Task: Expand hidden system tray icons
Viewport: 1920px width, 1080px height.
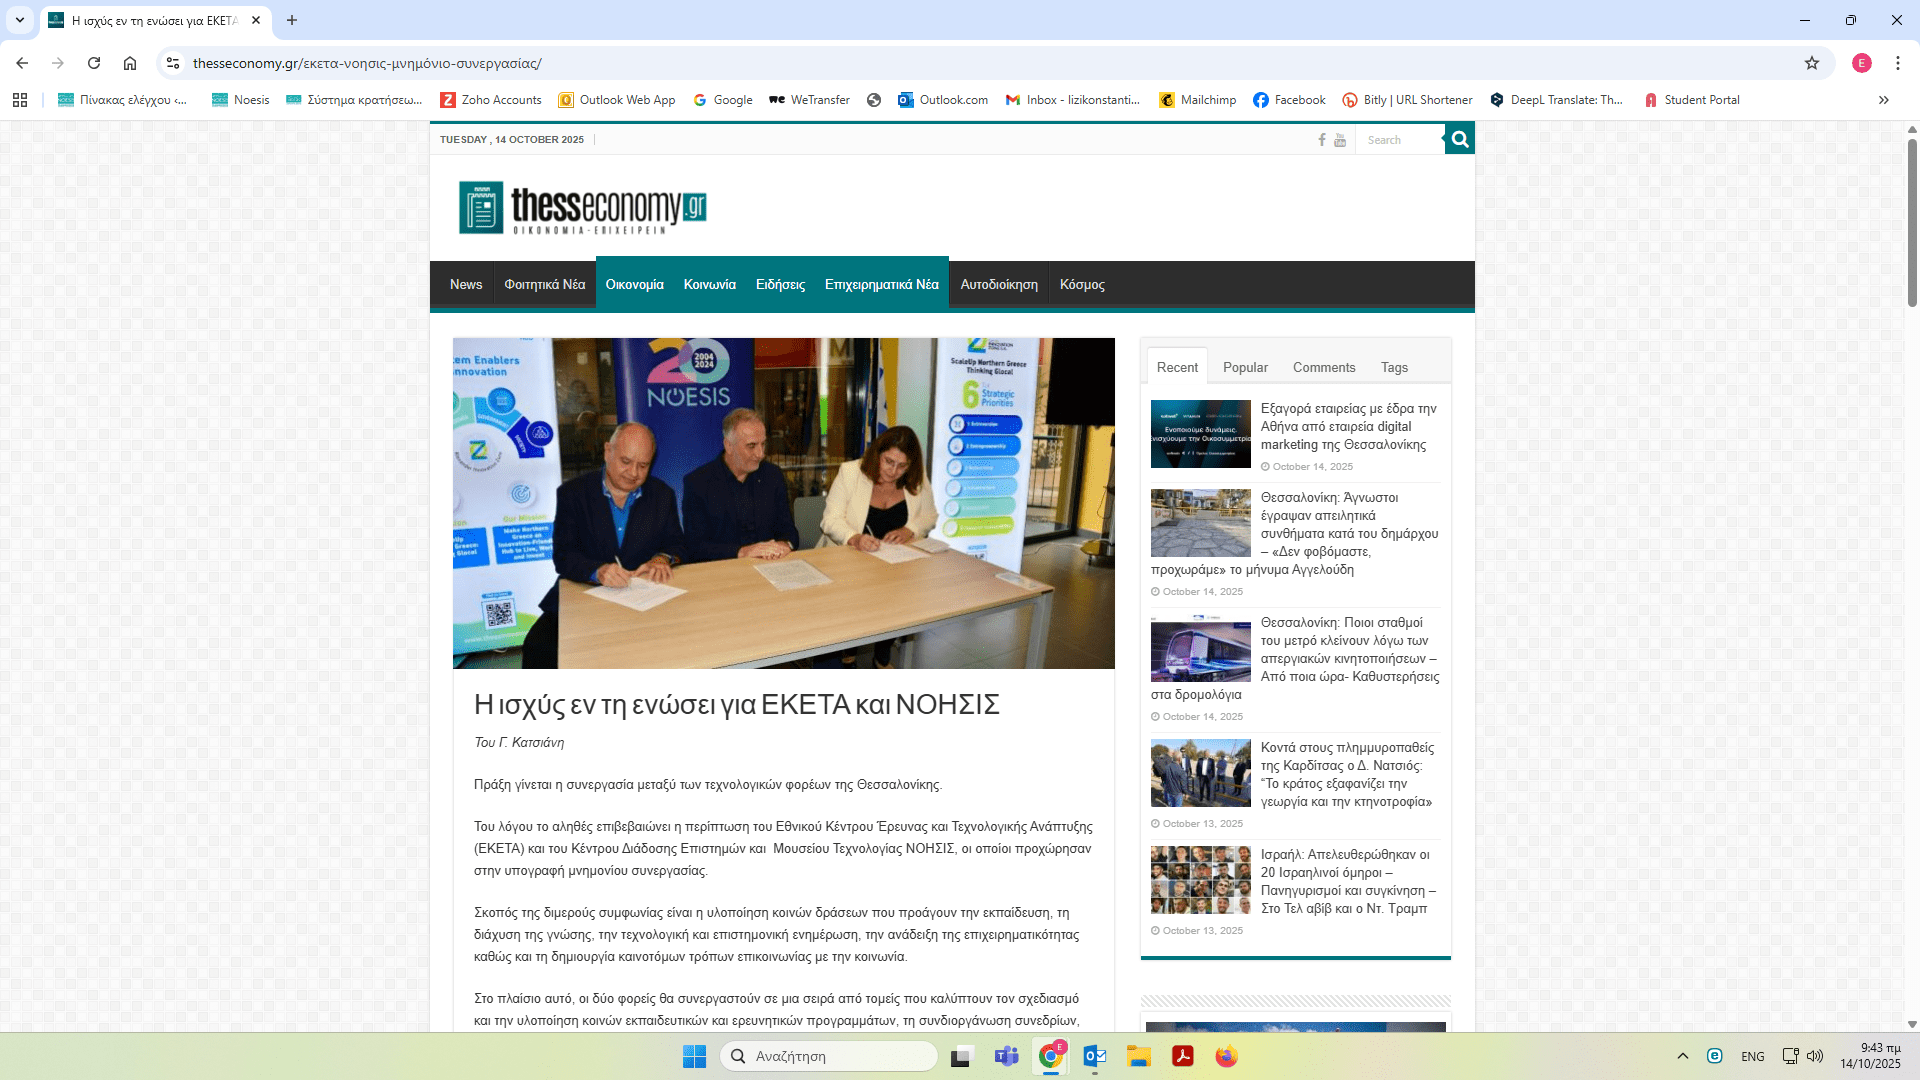Action: 1683,1056
